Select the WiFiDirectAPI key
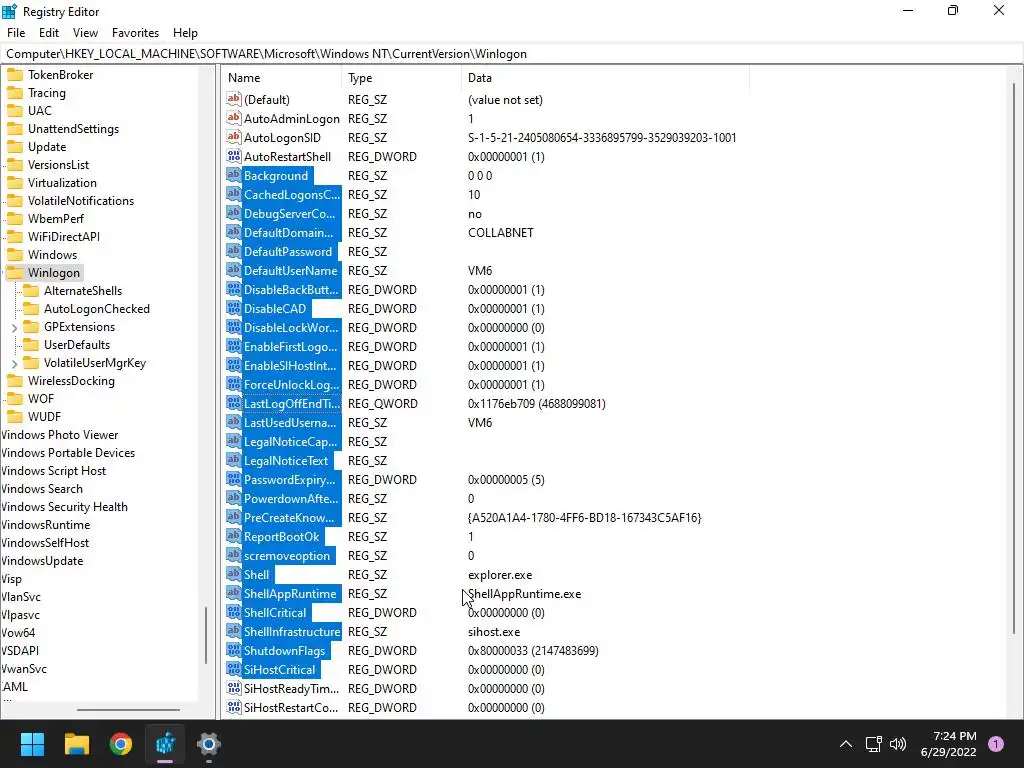Screen dimensions: 1024x768 click(63, 237)
